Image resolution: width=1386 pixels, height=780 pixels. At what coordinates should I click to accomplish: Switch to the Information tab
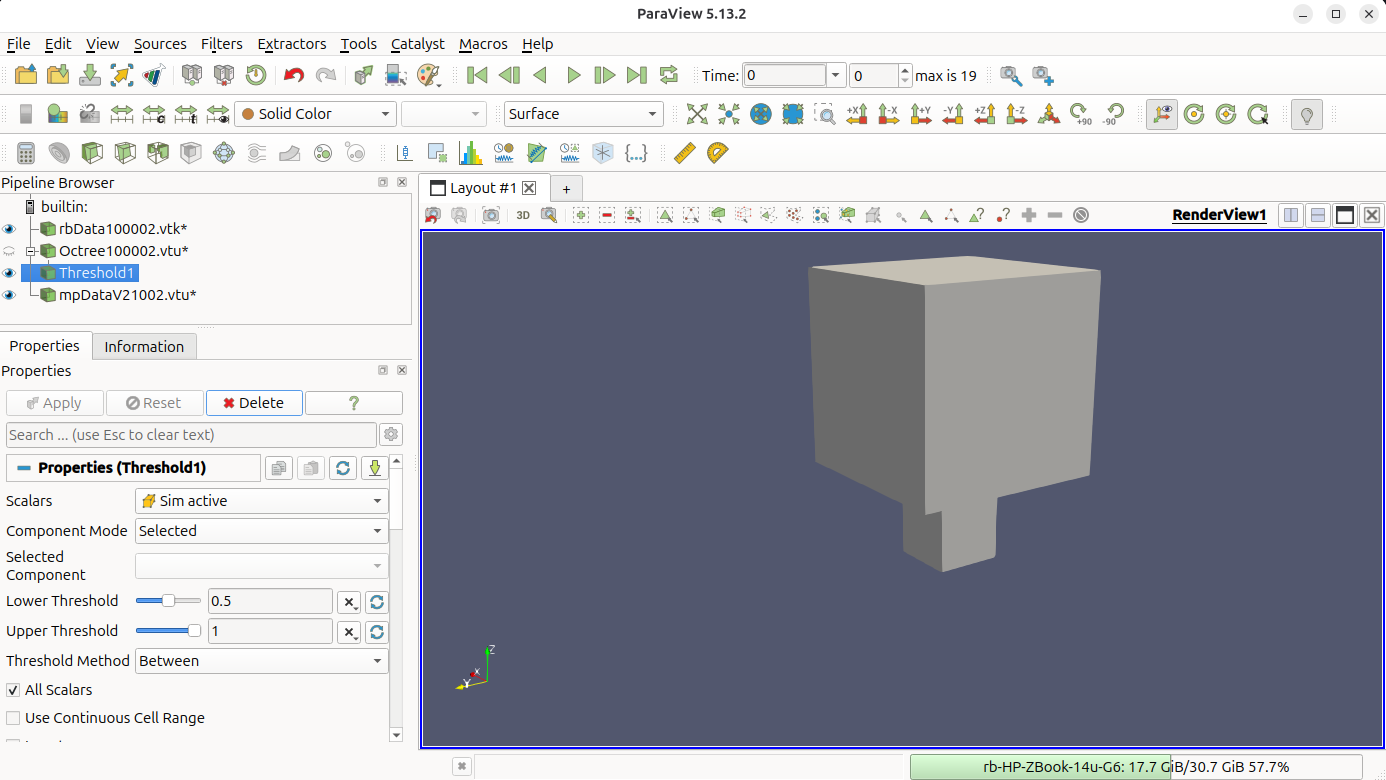tap(144, 347)
